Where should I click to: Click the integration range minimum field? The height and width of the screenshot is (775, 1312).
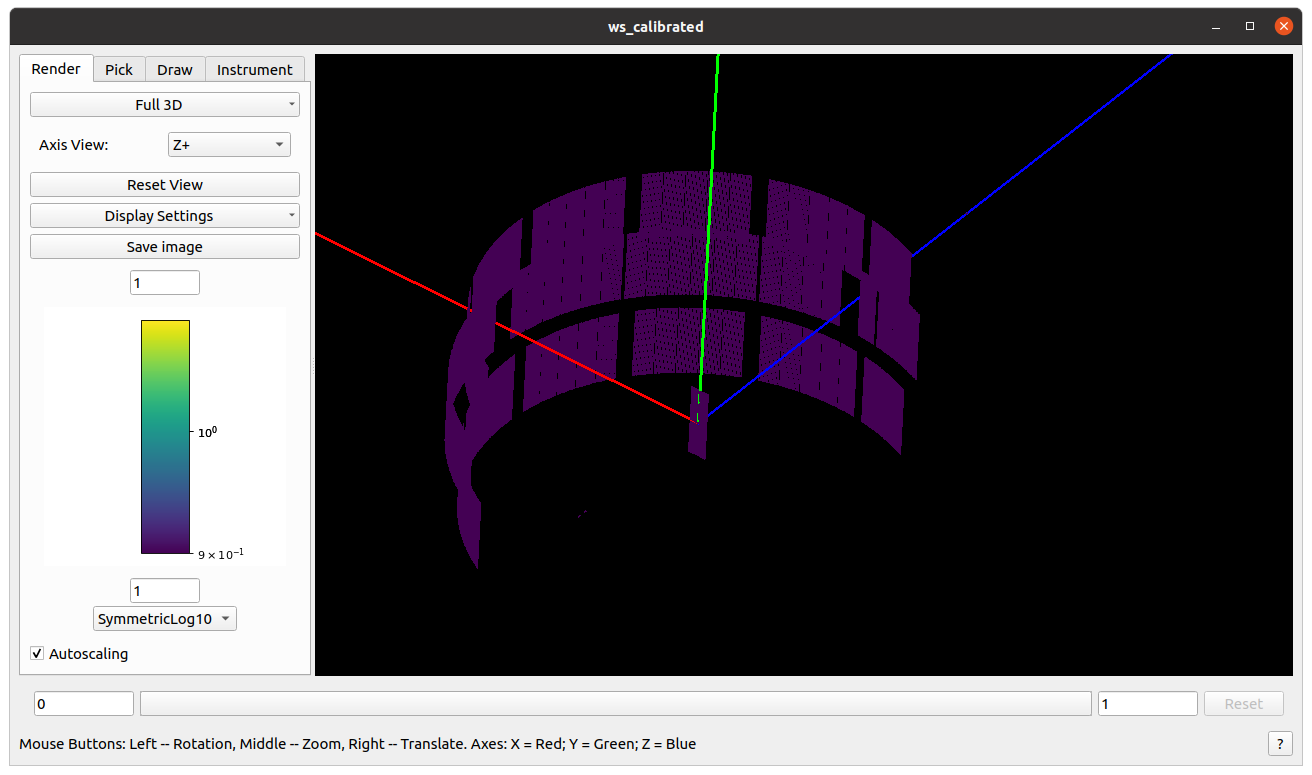click(84, 704)
